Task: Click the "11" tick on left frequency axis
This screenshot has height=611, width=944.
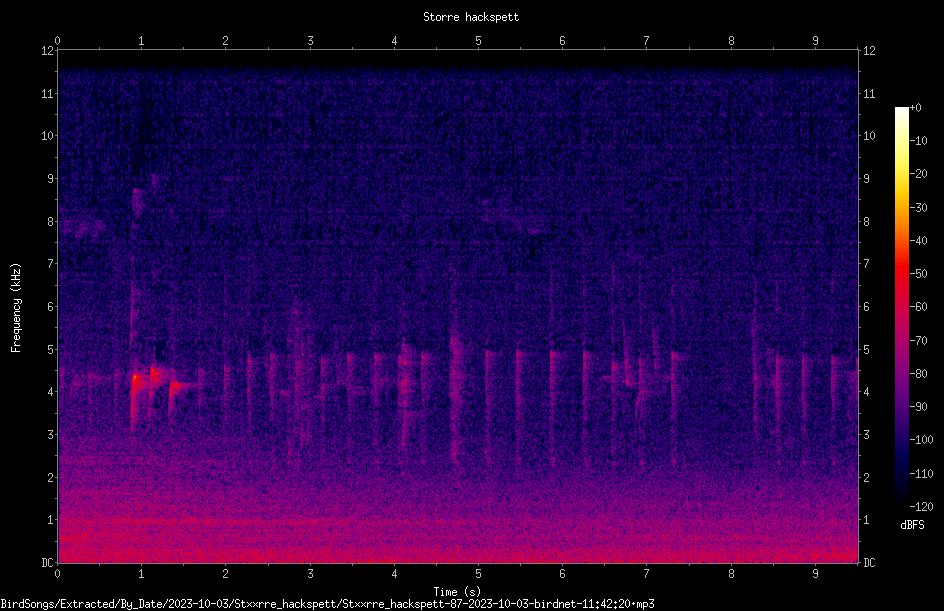Action: (47, 93)
